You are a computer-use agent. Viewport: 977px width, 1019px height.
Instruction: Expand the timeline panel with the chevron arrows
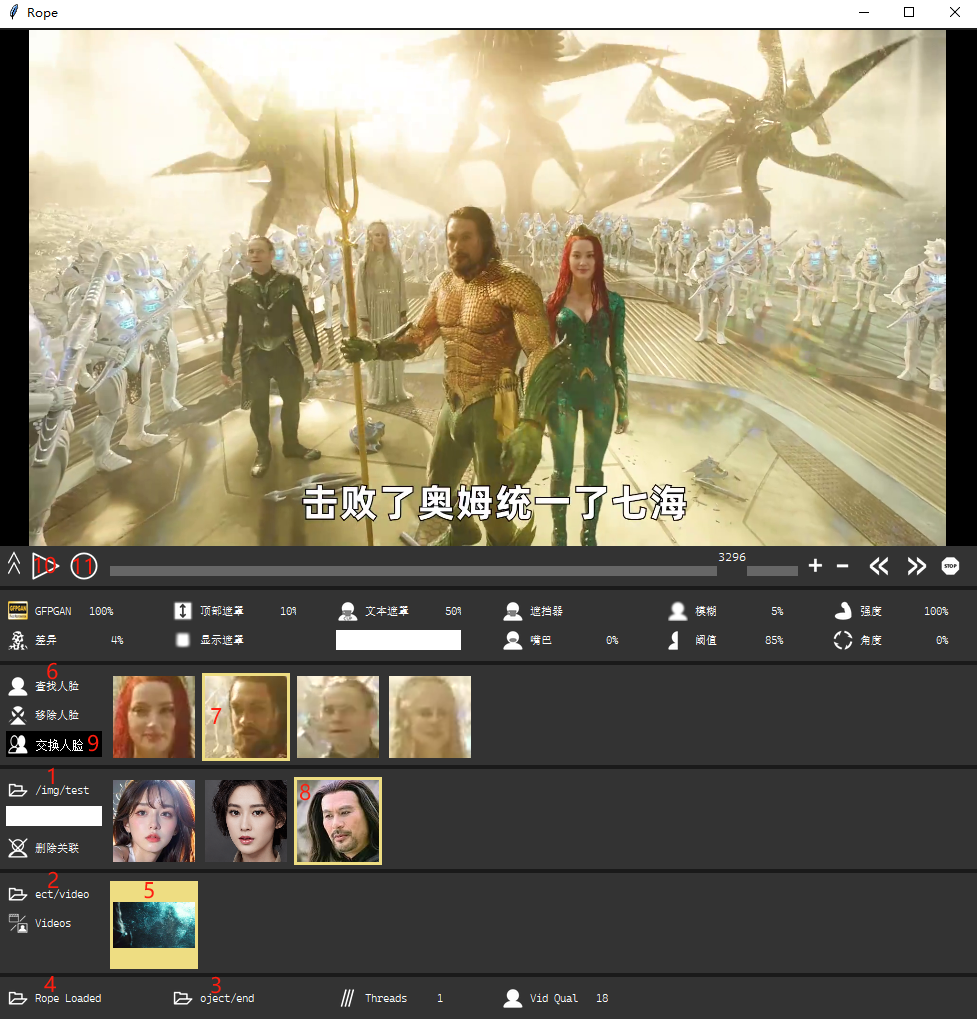pyautogui.click(x=14, y=565)
